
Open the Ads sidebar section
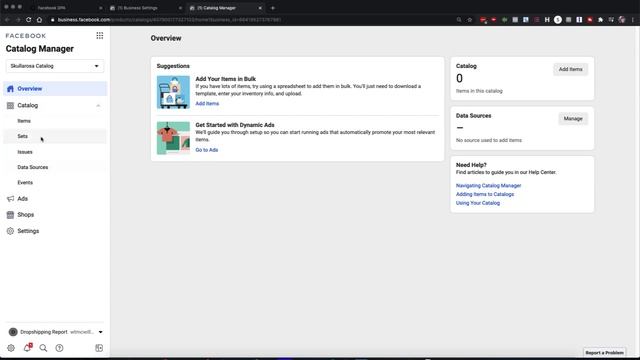point(22,199)
